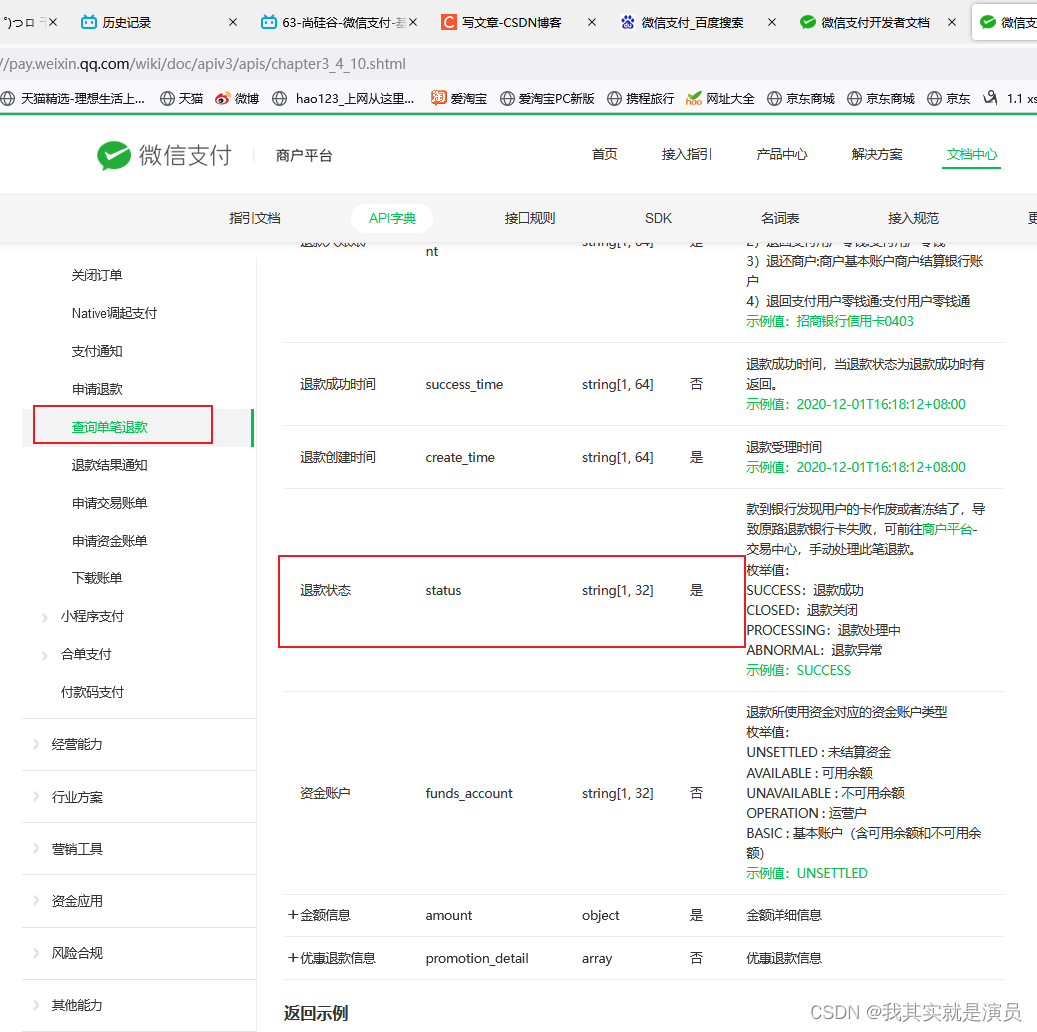The width and height of the screenshot is (1037, 1032).
Task: Open 申请退款 in the sidebar
Action: click(x=97, y=389)
